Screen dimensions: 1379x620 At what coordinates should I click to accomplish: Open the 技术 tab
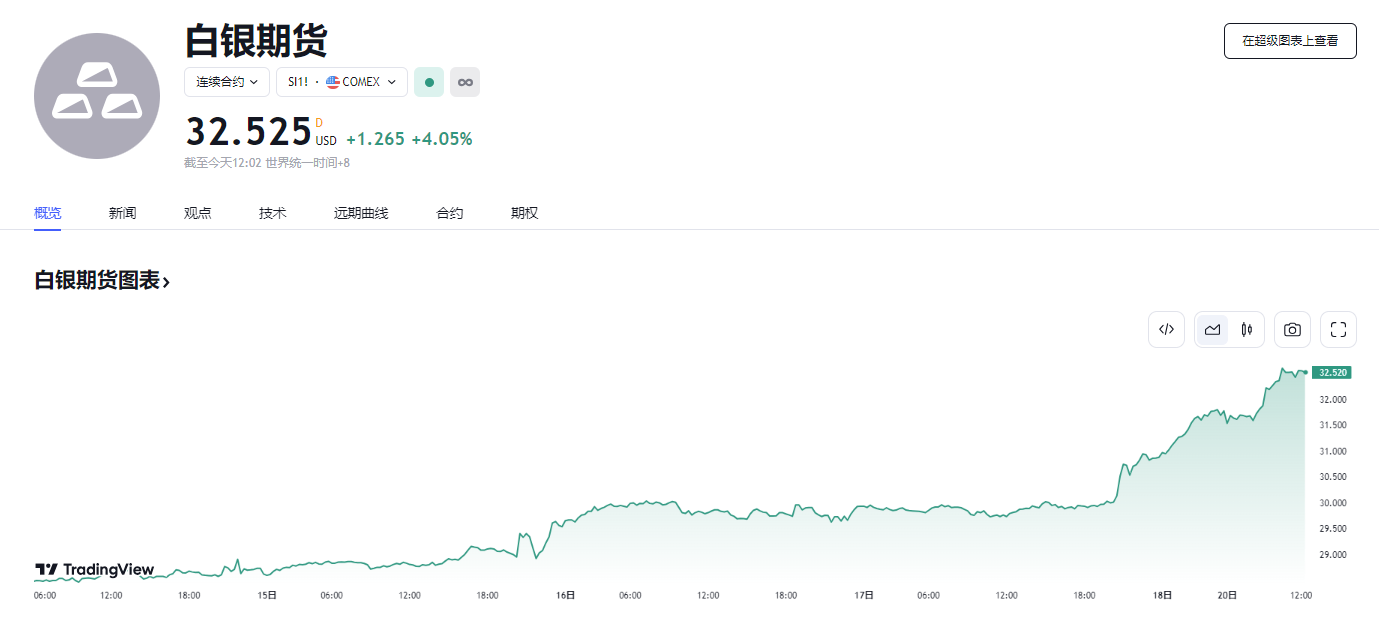pos(272,213)
